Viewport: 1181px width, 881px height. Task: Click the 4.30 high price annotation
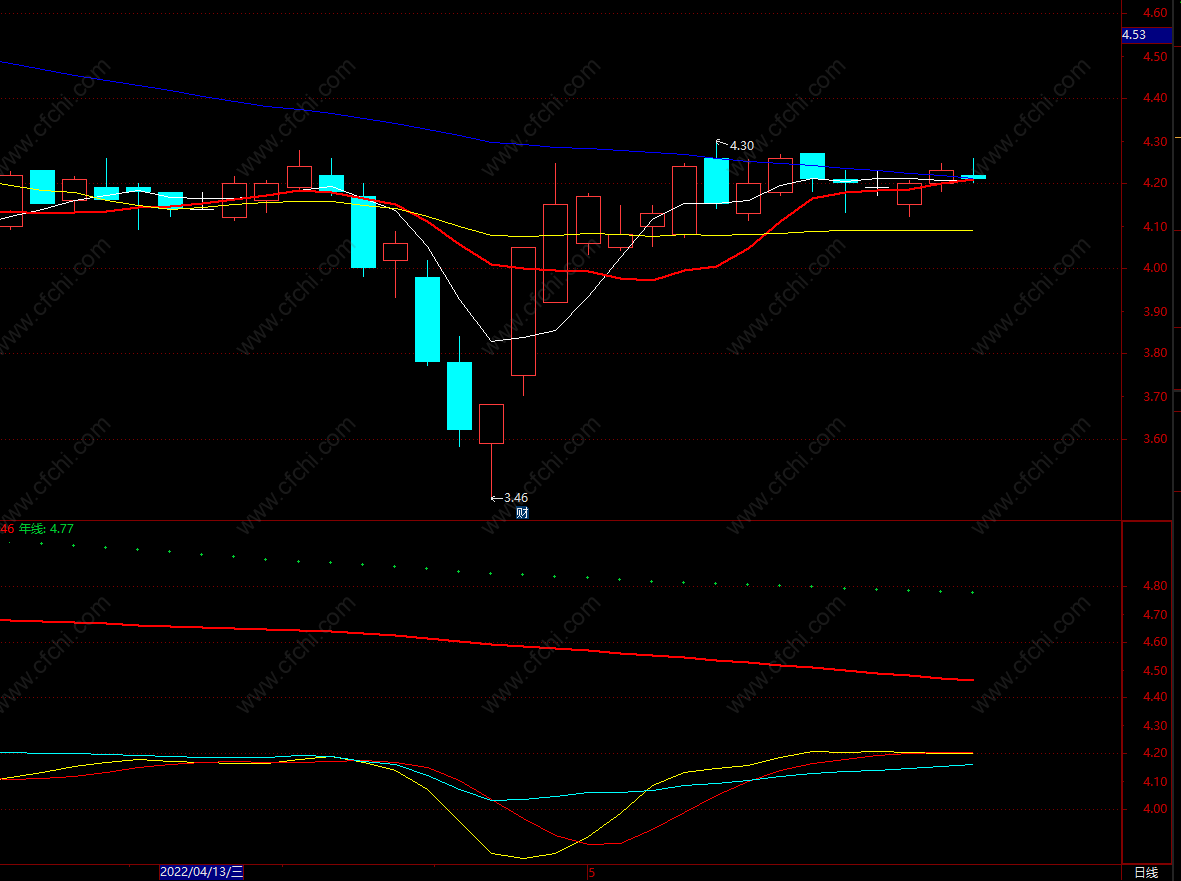742,145
